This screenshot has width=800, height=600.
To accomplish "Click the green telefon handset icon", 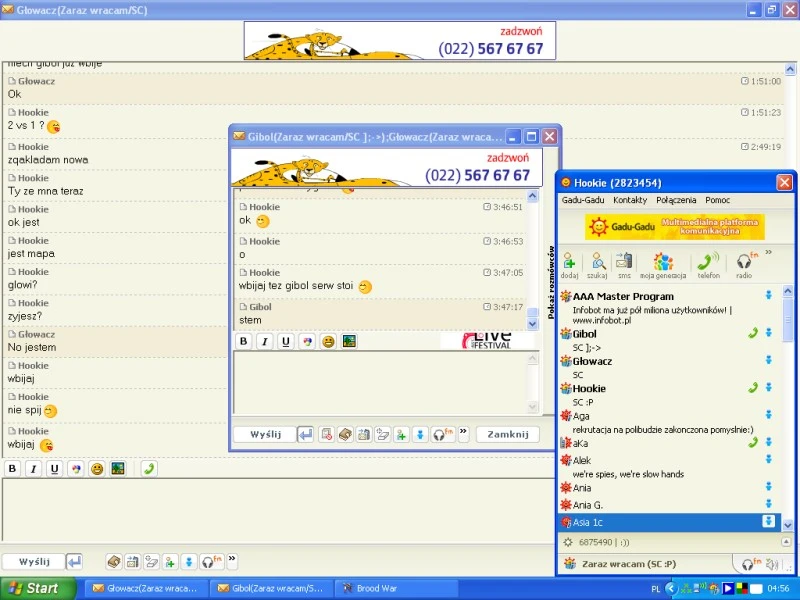I will click(x=706, y=263).
